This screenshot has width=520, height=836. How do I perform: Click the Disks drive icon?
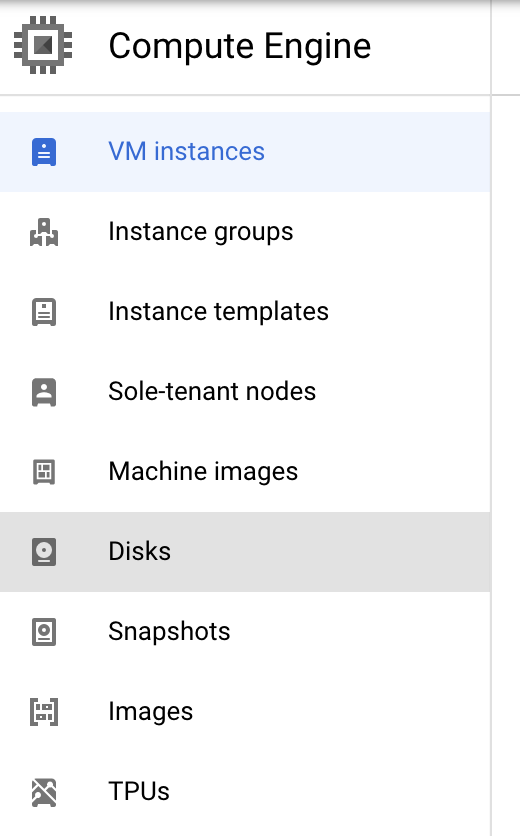coord(44,552)
